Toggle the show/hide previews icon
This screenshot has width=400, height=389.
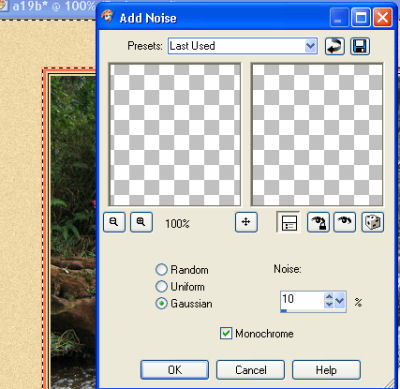(x=288, y=222)
